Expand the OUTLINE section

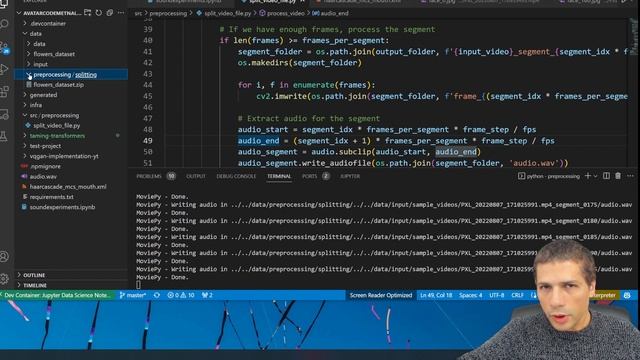tap(34, 276)
